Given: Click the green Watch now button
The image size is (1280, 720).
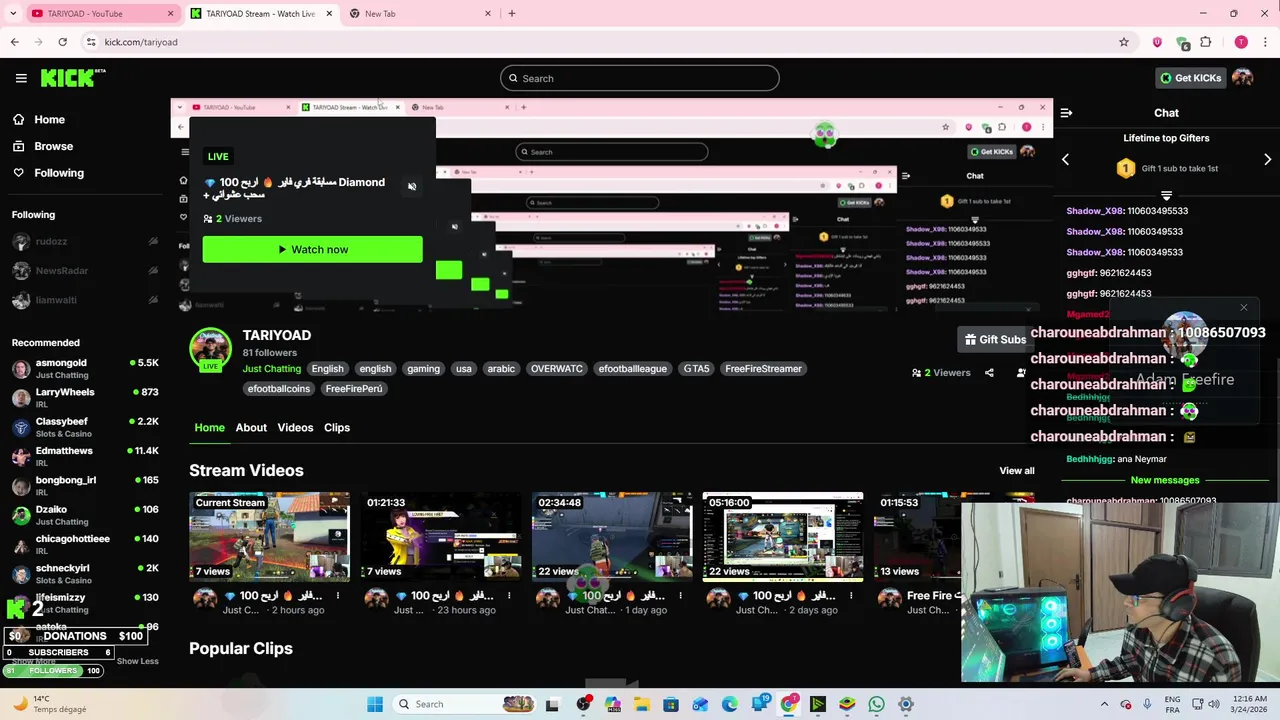Looking at the screenshot, I should click(312, 249).
